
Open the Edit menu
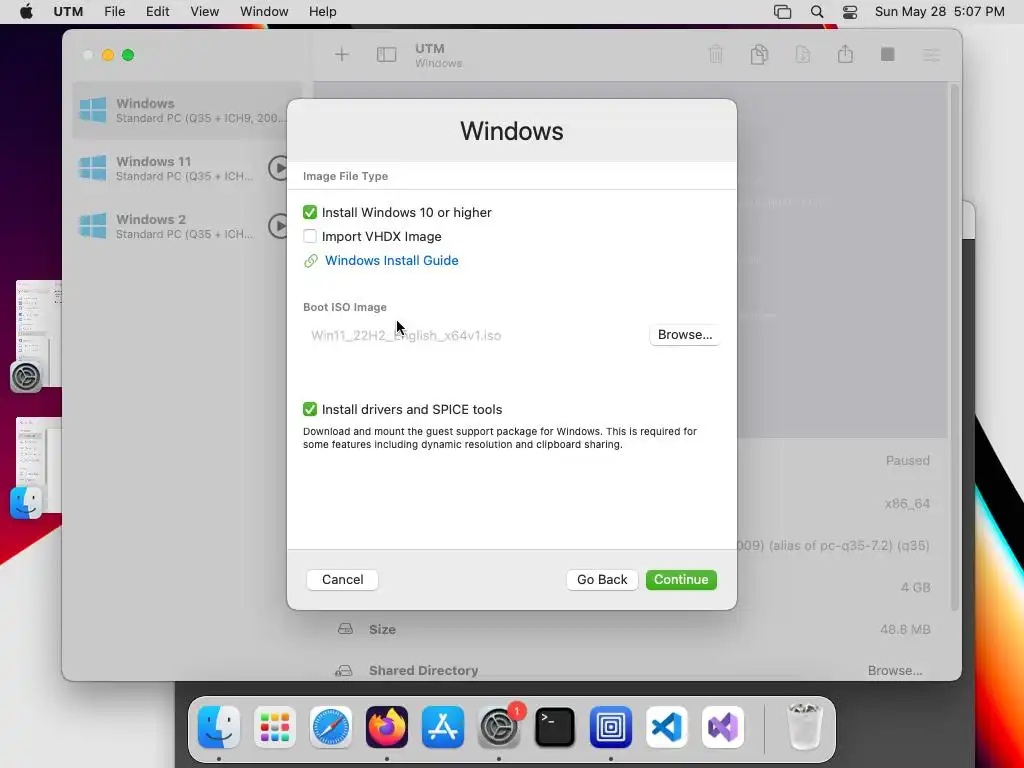(157, 12)
